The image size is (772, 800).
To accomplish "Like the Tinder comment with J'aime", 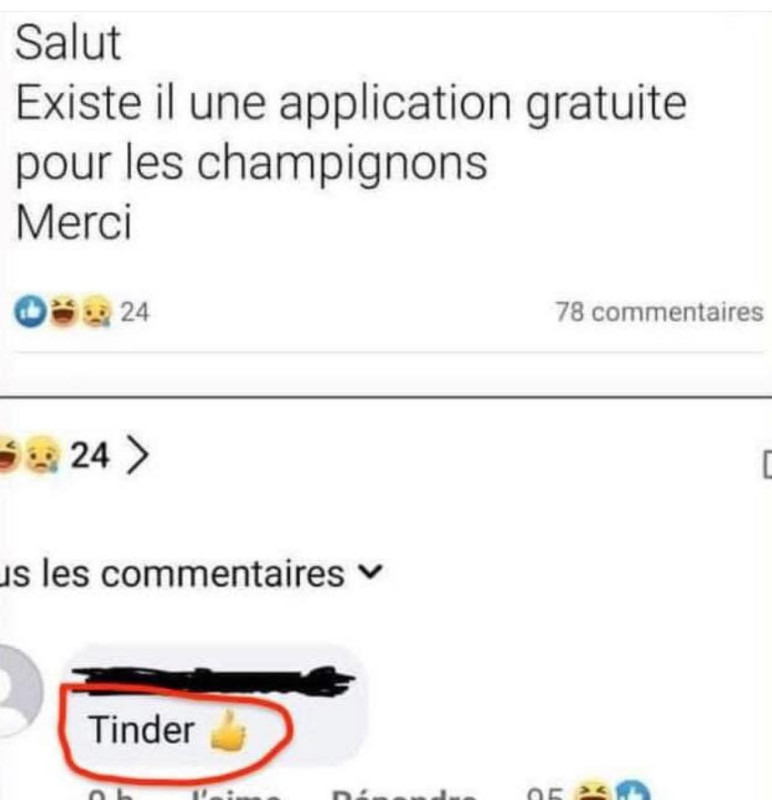I will coord(235,795).
